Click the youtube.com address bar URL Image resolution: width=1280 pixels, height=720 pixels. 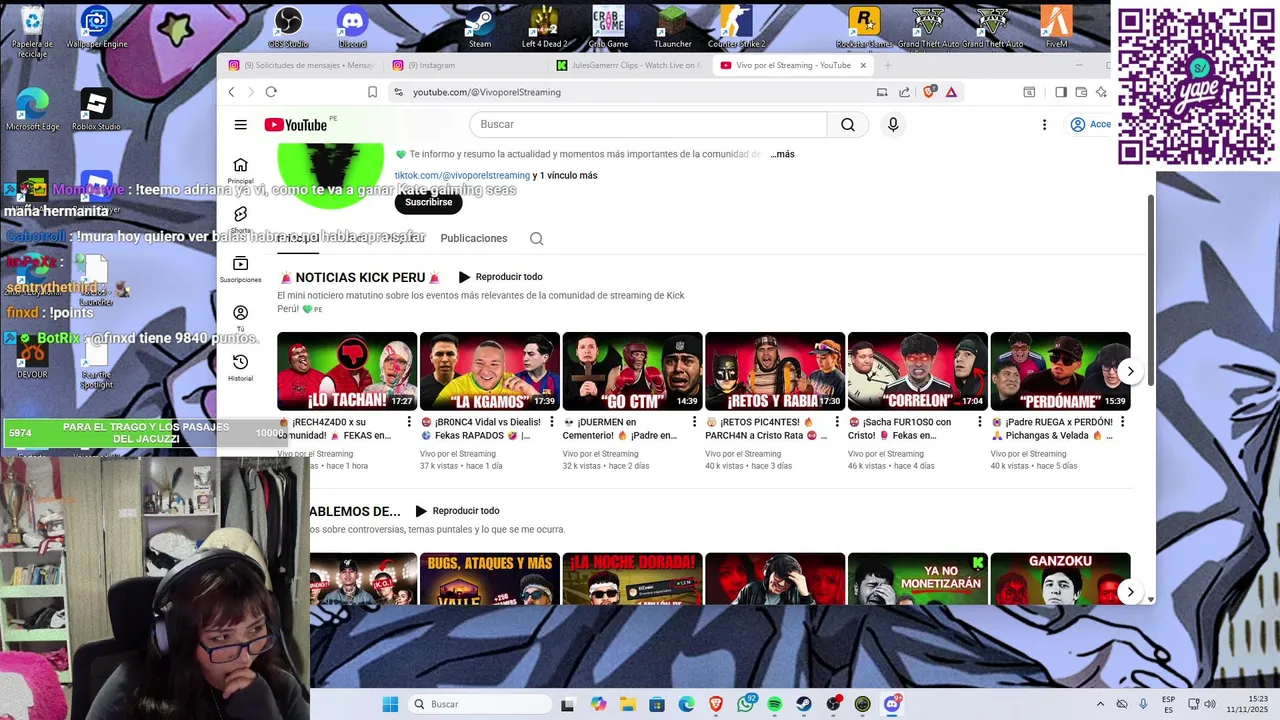(x=487, y=92)
